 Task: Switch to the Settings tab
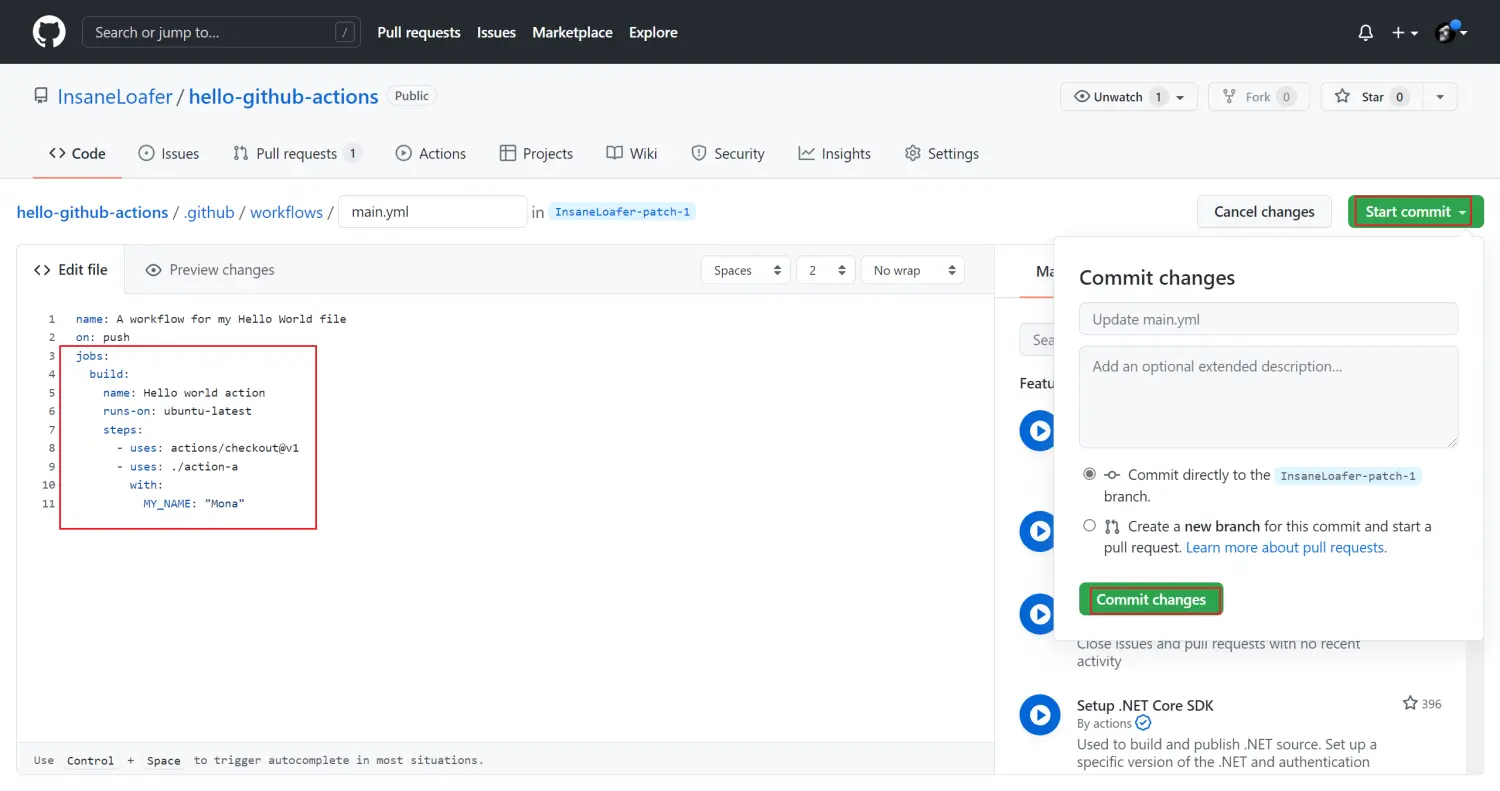942,153
